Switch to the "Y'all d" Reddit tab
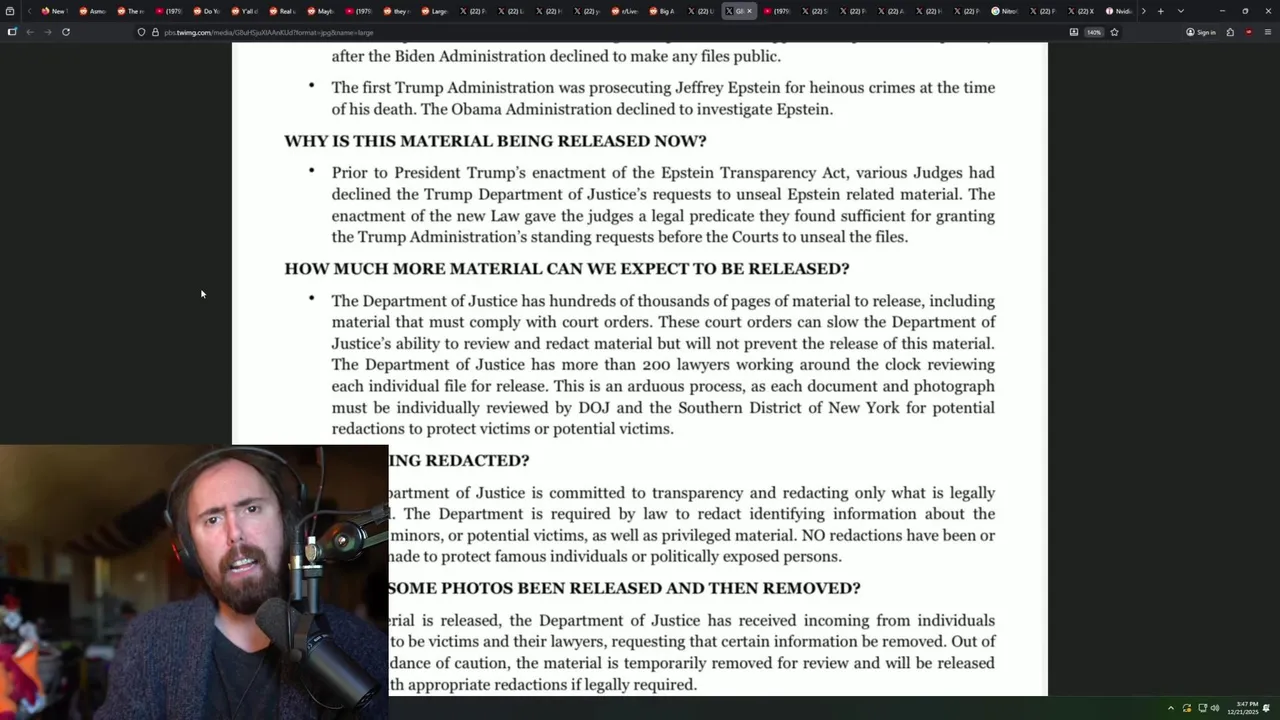 [244, 11]
